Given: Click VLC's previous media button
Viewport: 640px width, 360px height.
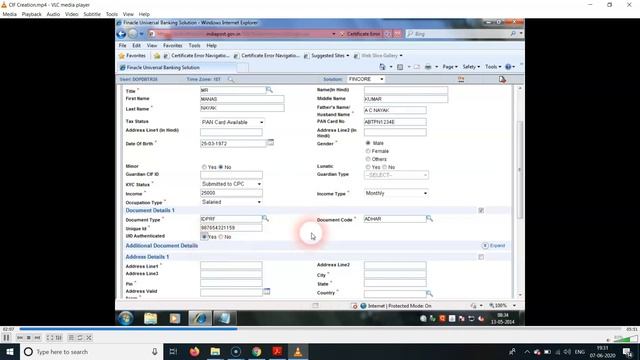Looking at the screenshot, I should point(20,338).
